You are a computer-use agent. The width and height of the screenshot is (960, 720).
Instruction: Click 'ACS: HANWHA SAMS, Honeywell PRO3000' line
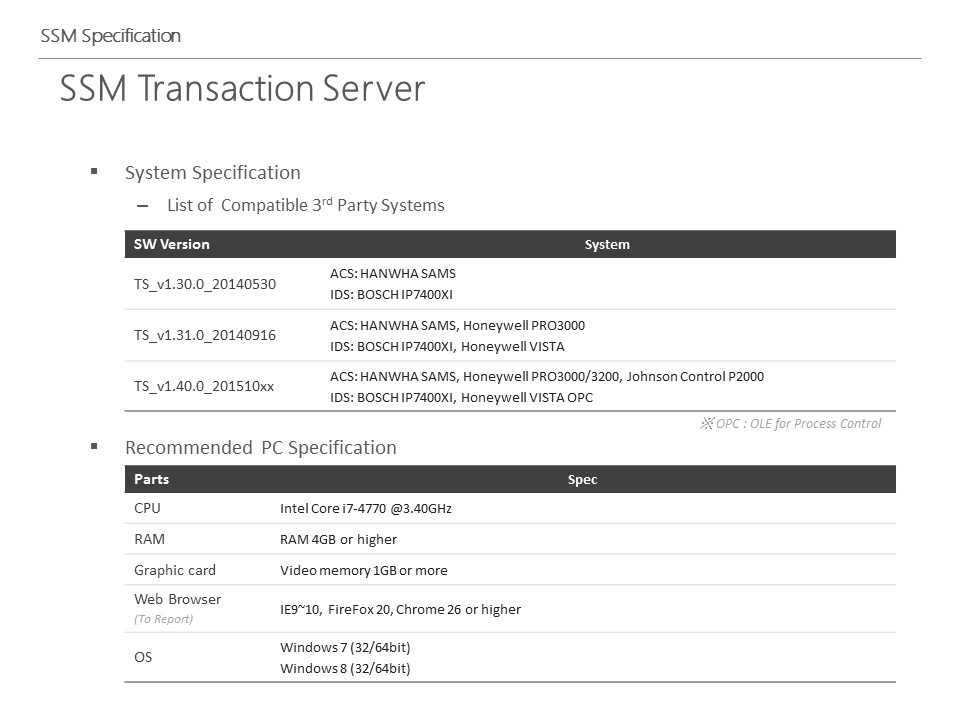click(x=457, y=326)
